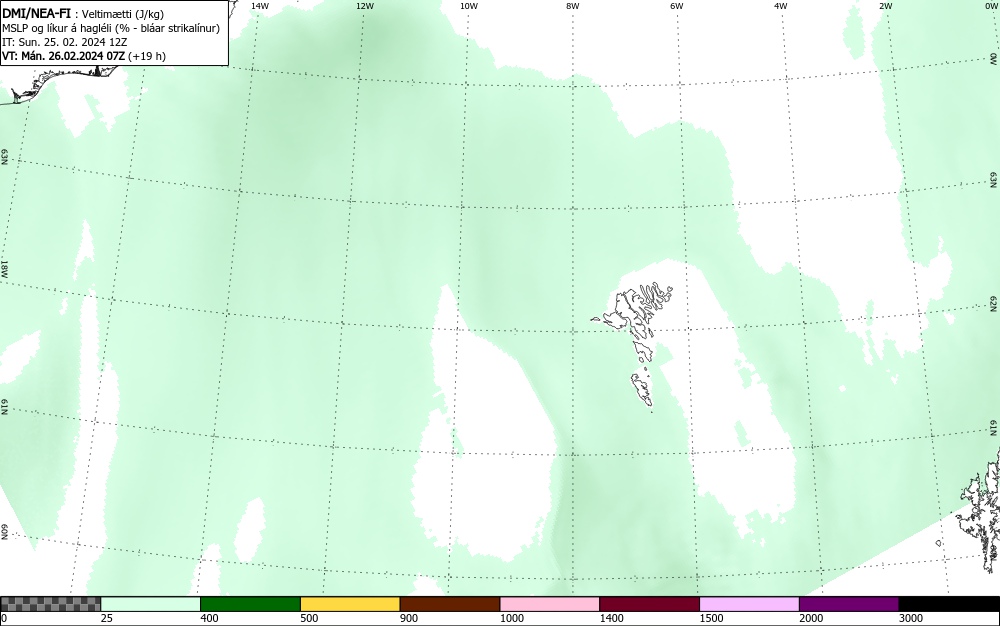Click the purple 2000–3000 legend swatch
Image resolution: width=1000 pixels, height=626 pixels.
(x=849, y=604)
